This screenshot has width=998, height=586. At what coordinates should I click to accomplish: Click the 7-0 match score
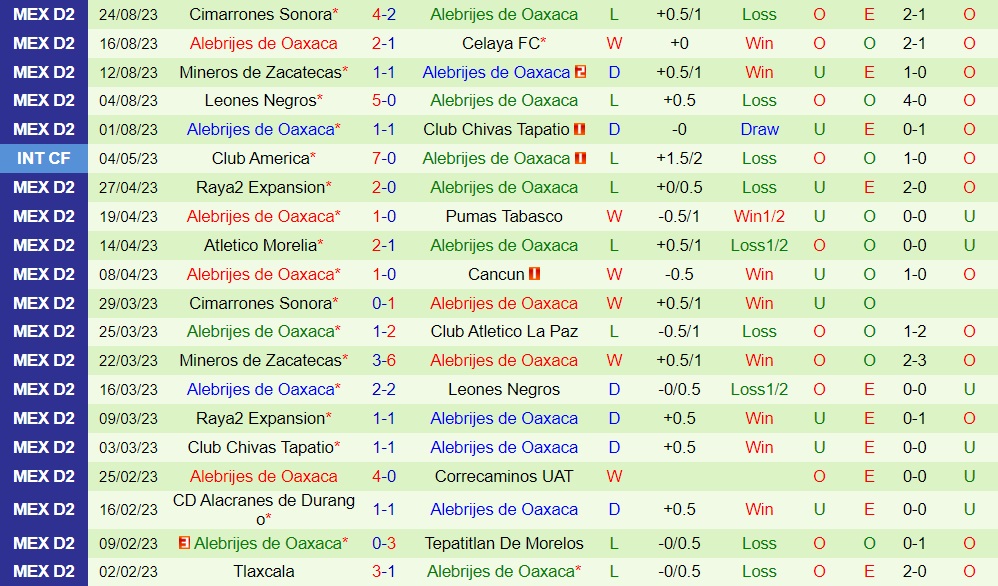click(x=384, y=158)
